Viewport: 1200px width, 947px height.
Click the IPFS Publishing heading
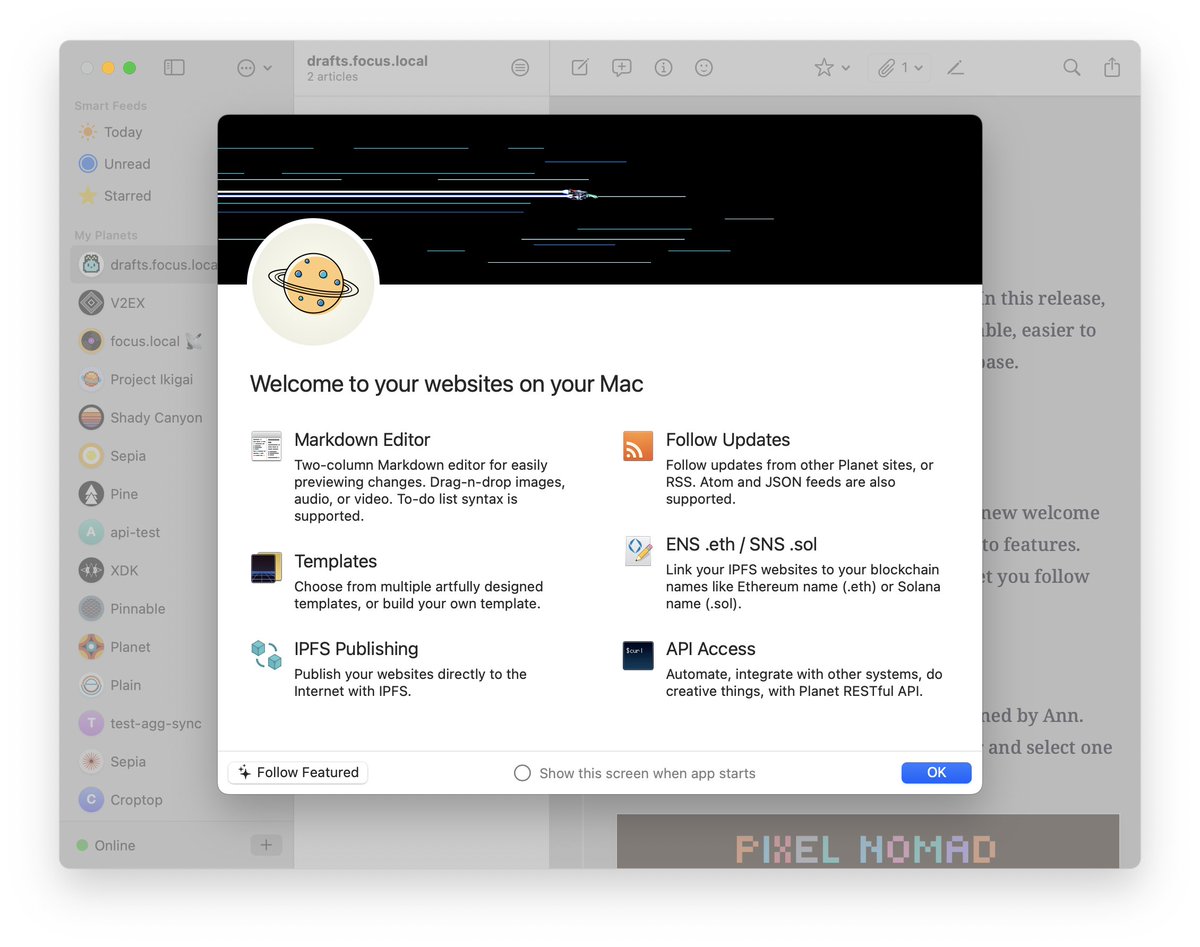pos(356,649)
